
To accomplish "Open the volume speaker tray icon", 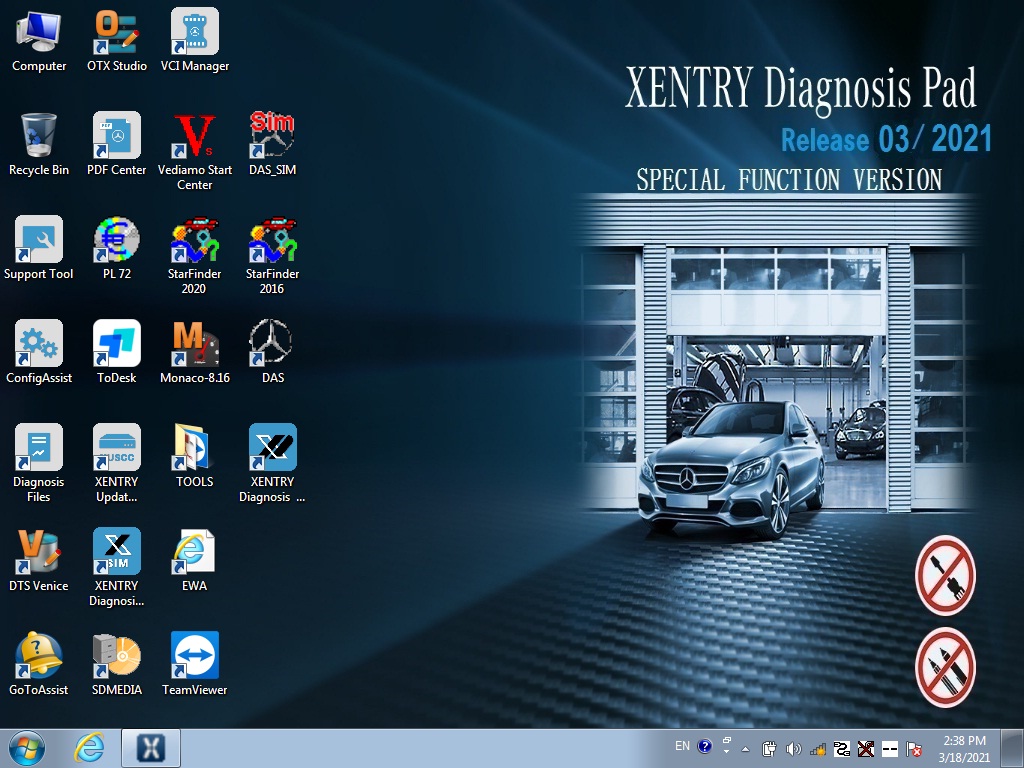I will (793, 749).
